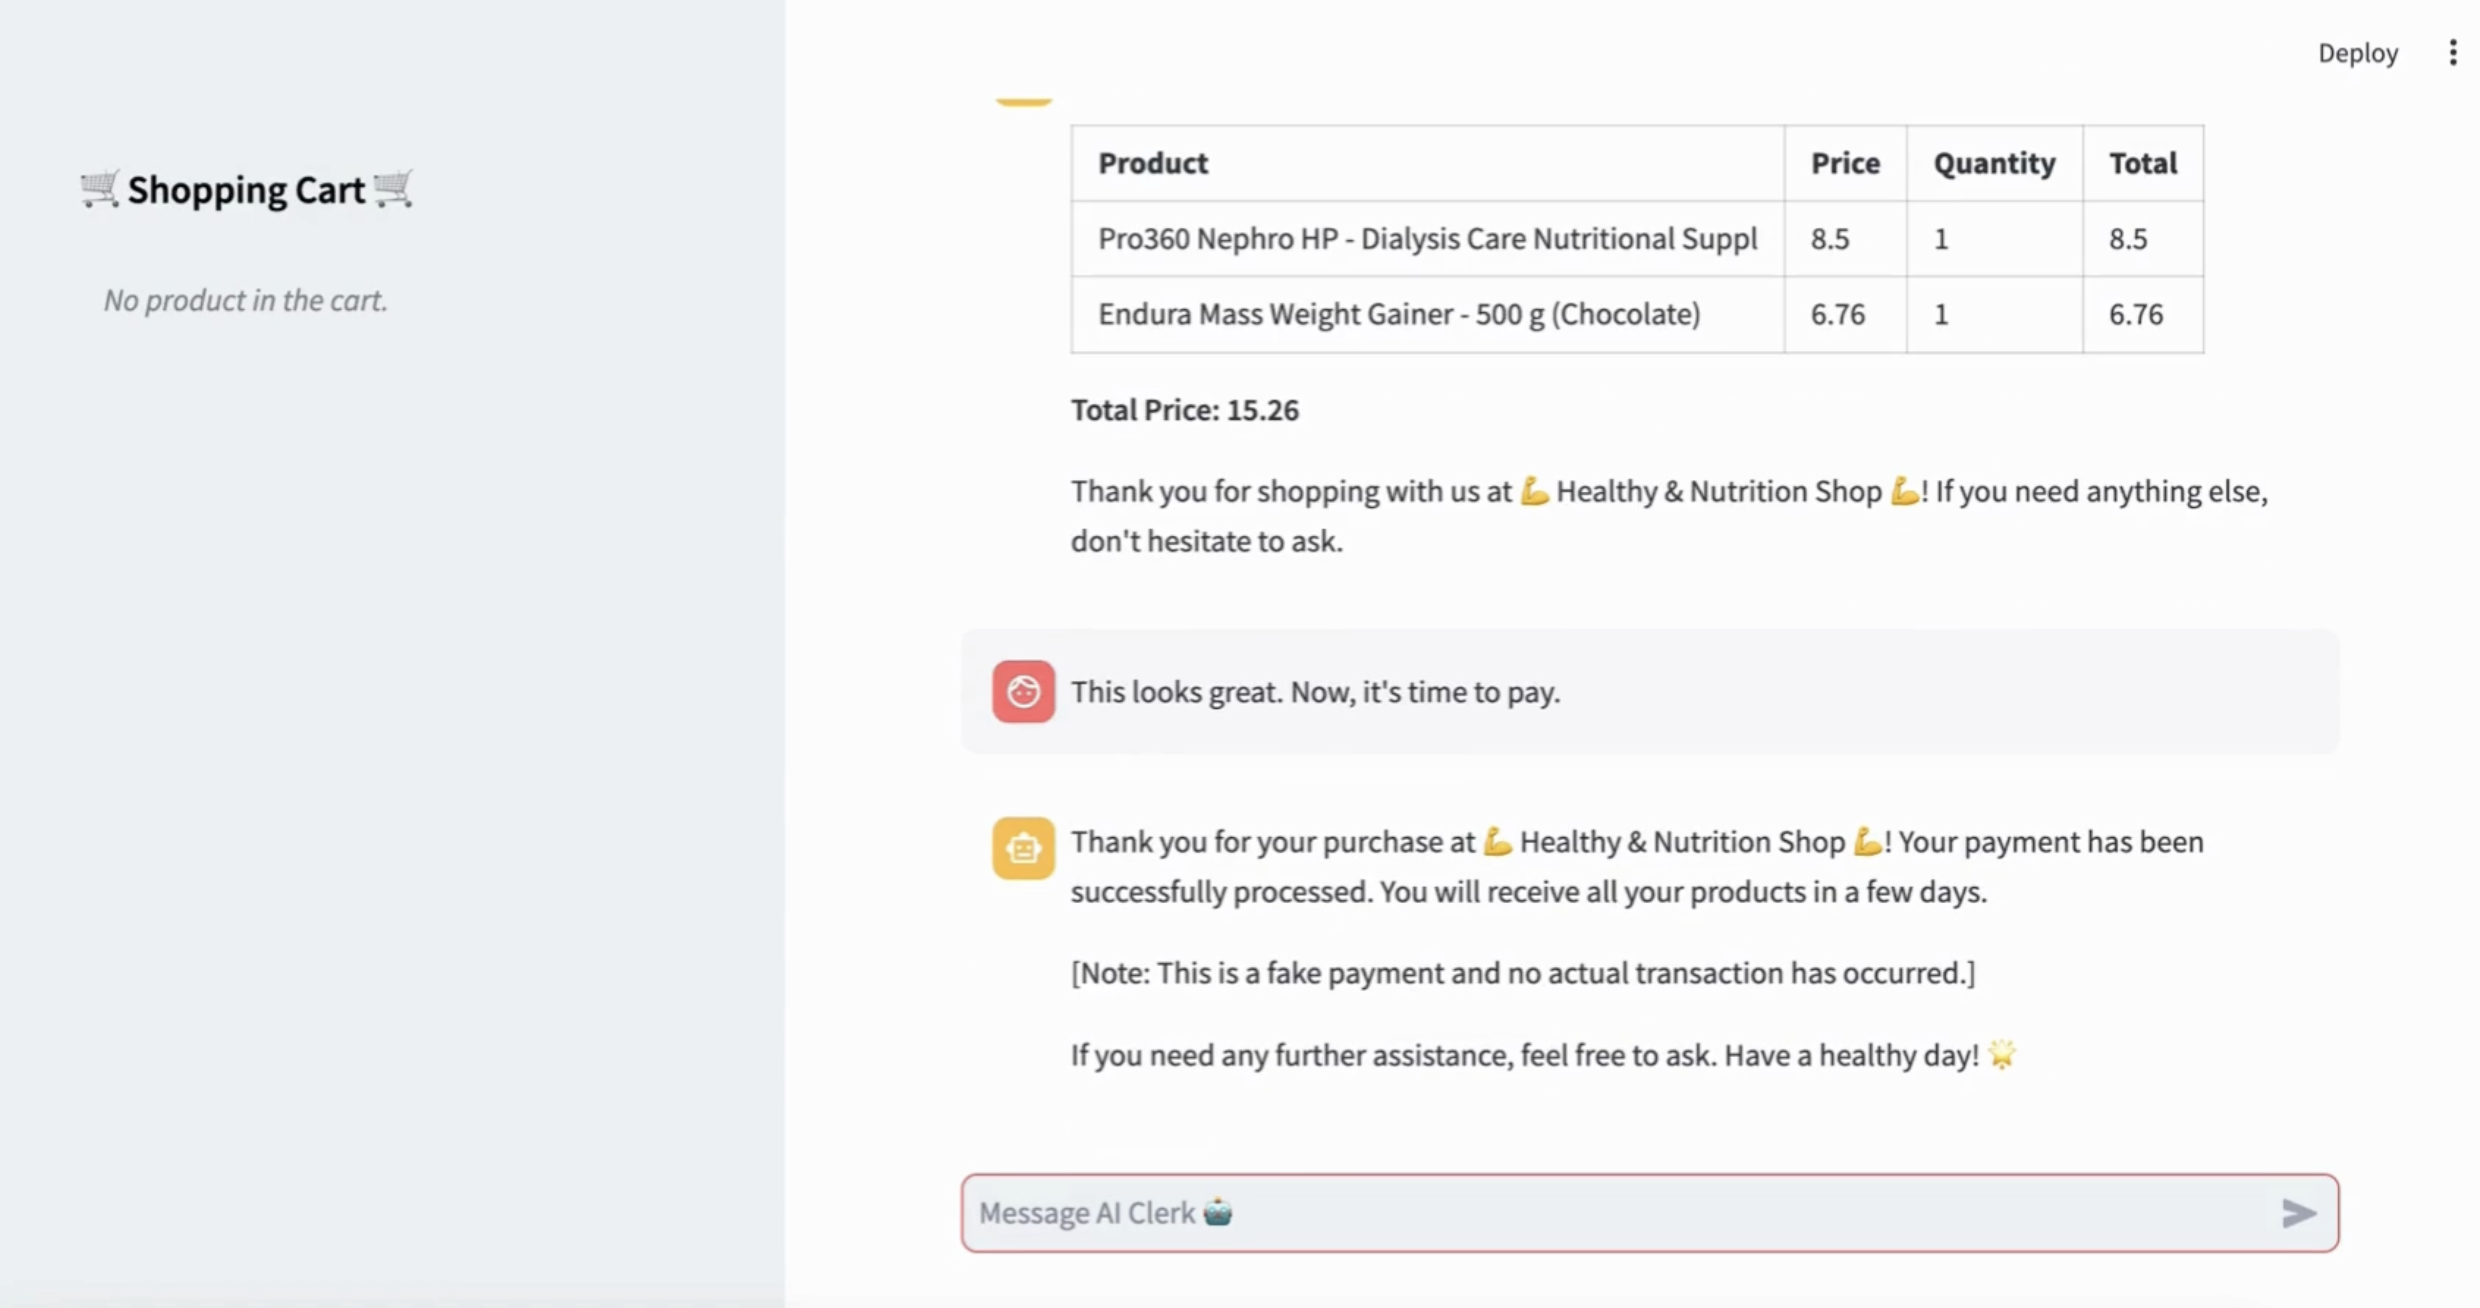Click the red user avatar icon
Screen dimensions: 2480x1308
pos(1022,691)
